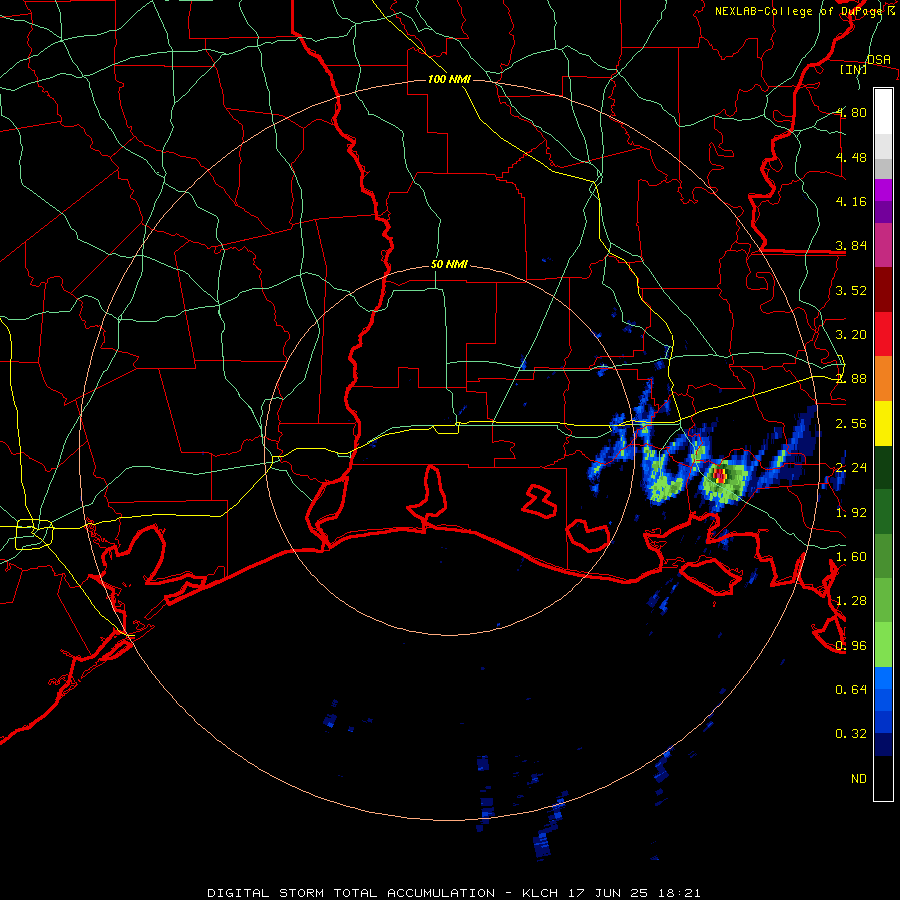The height and width of the screenshot is (900, 900).
Task: Pick the dark red legend swatch
Action: (883, 290)
